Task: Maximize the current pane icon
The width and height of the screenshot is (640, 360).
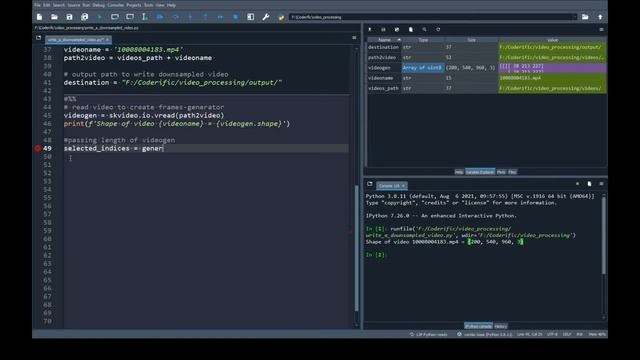Action: [251, 17]
